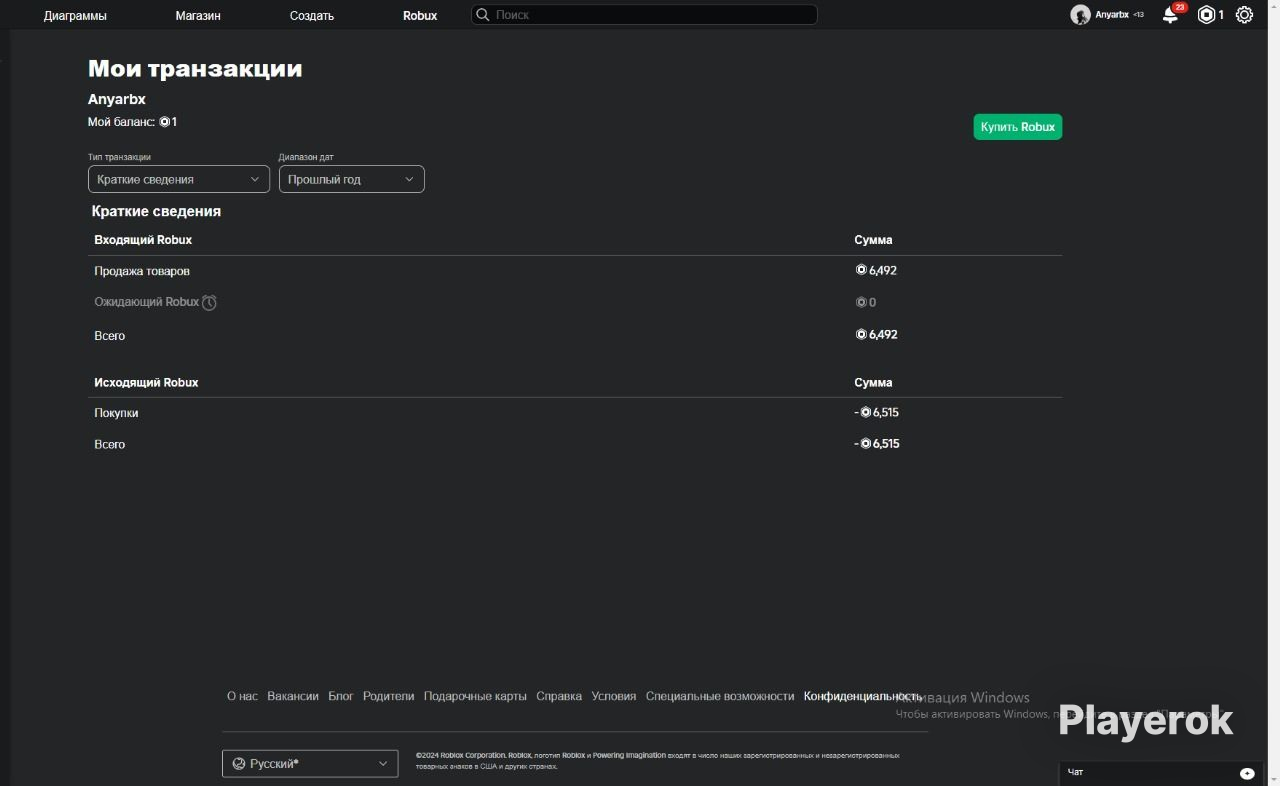Viewport: 1280px width, 786px height.
Task: Open the Специальные возможности footer link
Action: pyautogui.click(x=720, y=696)
